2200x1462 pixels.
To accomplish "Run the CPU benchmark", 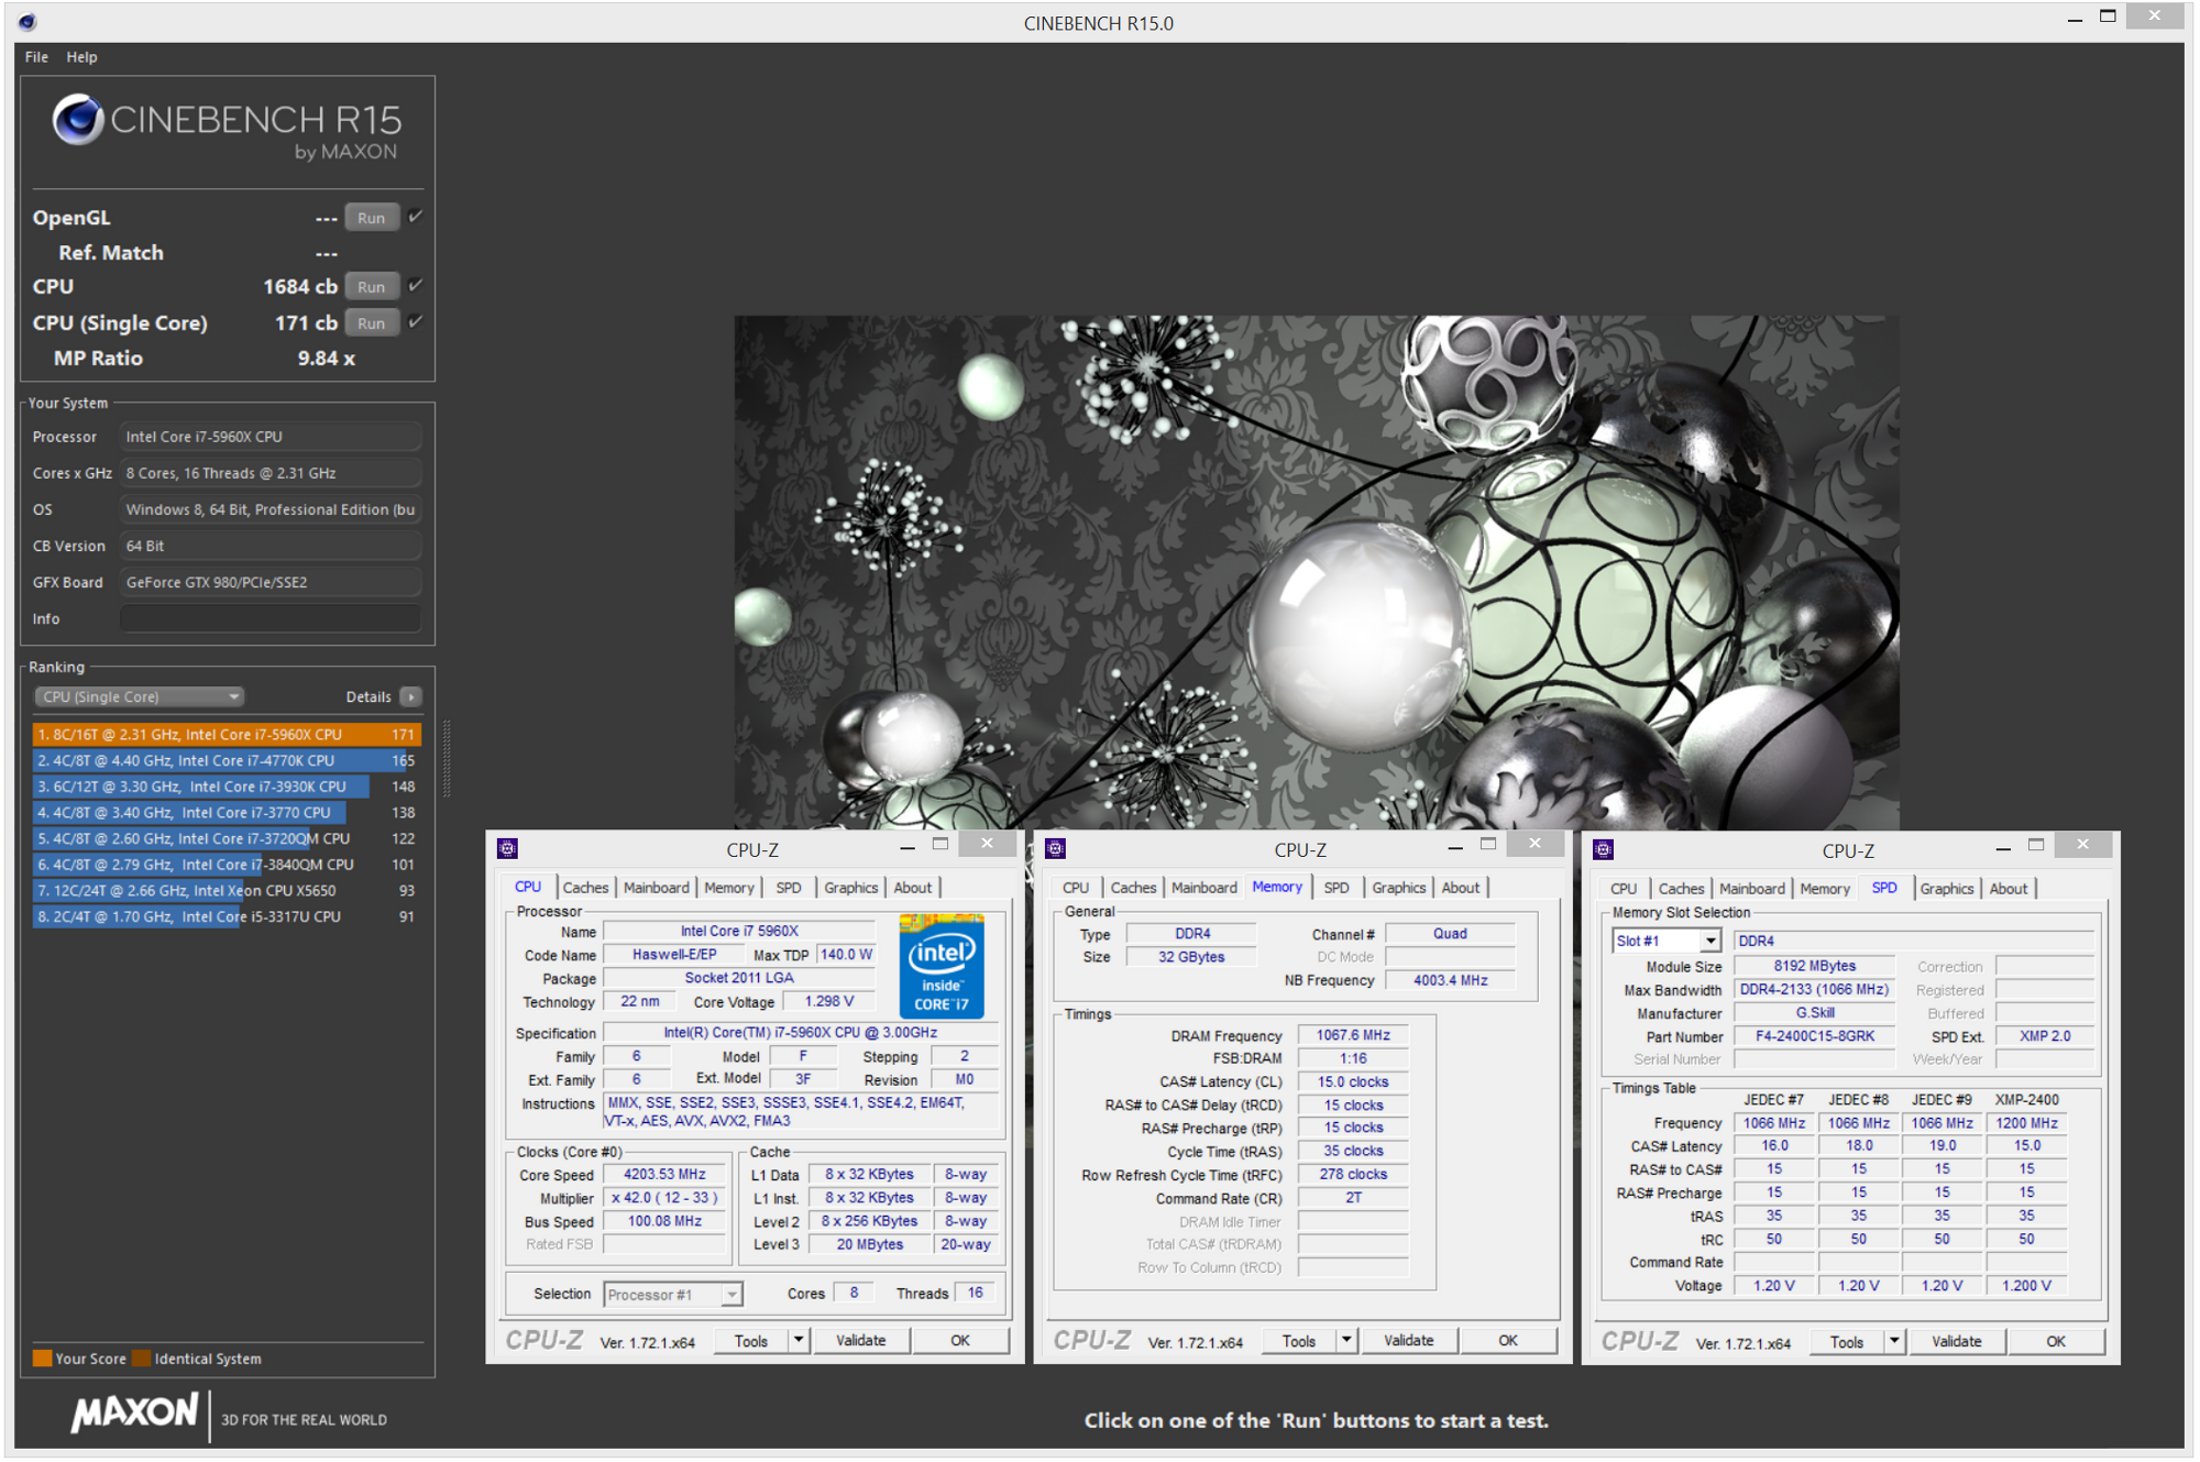I will [x=371, y=286].
